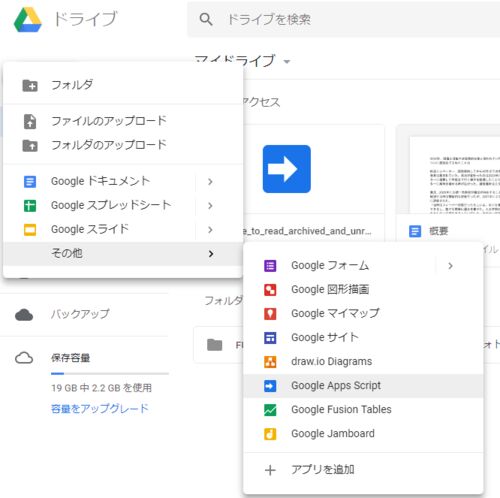Click the backup cloud icon in sidebar
Screen dimensions: 500x498
coord(24,315)
